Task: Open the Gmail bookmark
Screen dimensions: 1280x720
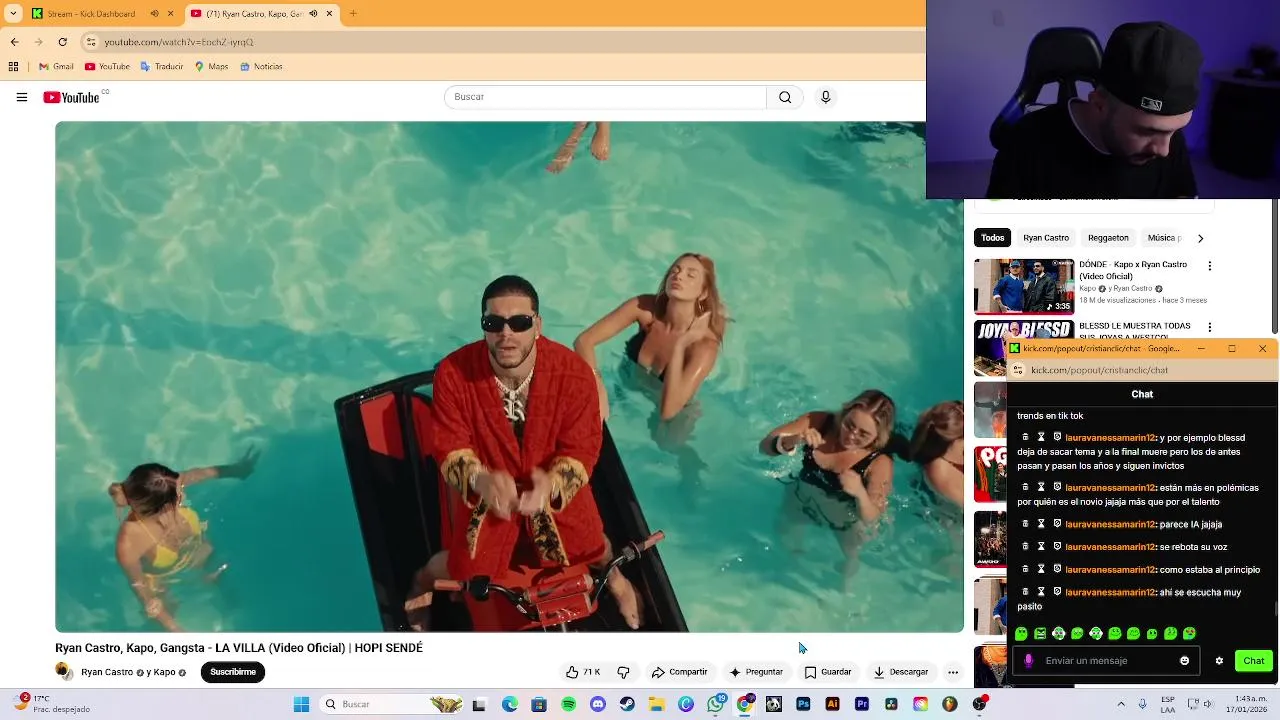Action: pyautogui.click(x=56, y=67)
